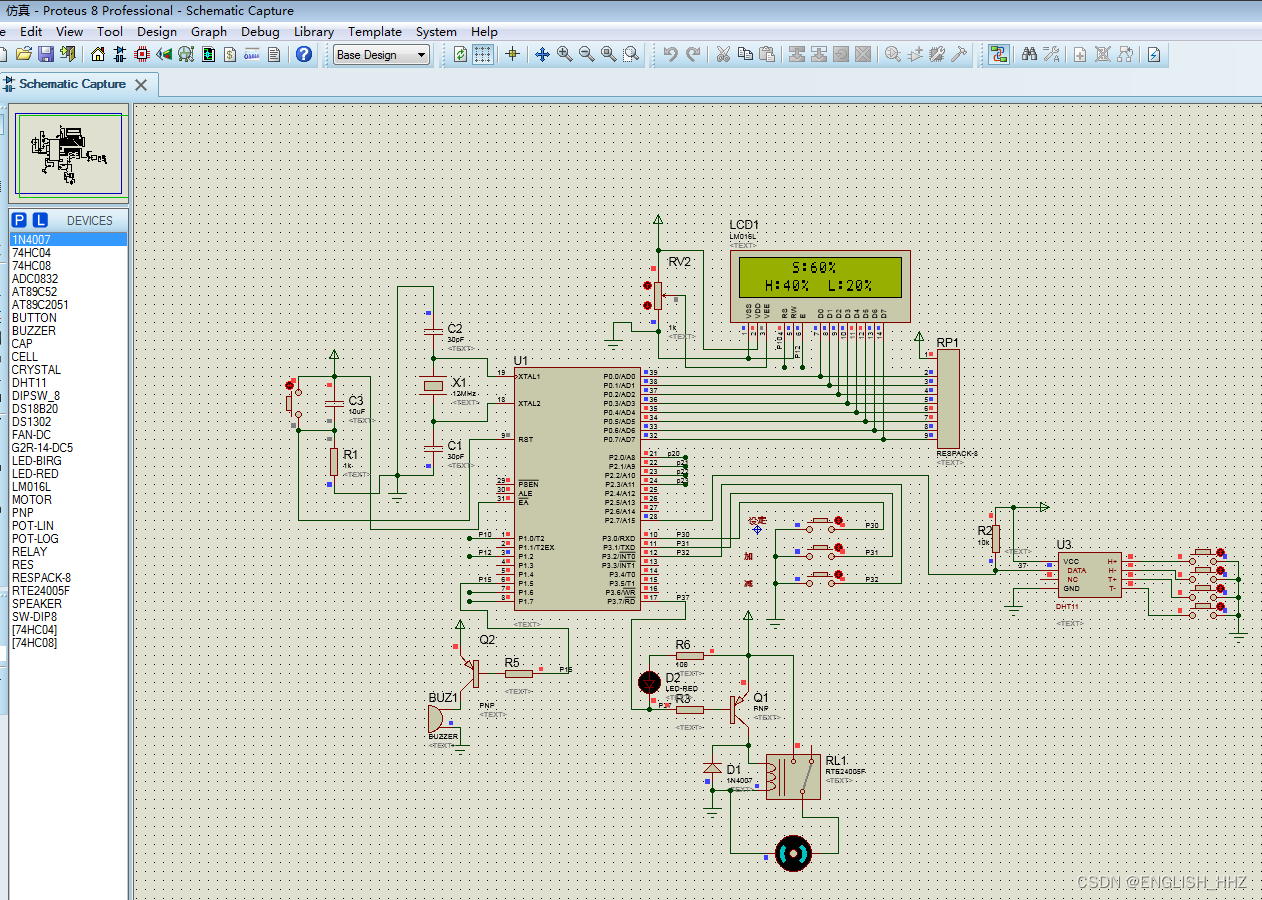Open the 3D Visualizer icon
The image size is (1262, 900).
click(x=164, y=54)
